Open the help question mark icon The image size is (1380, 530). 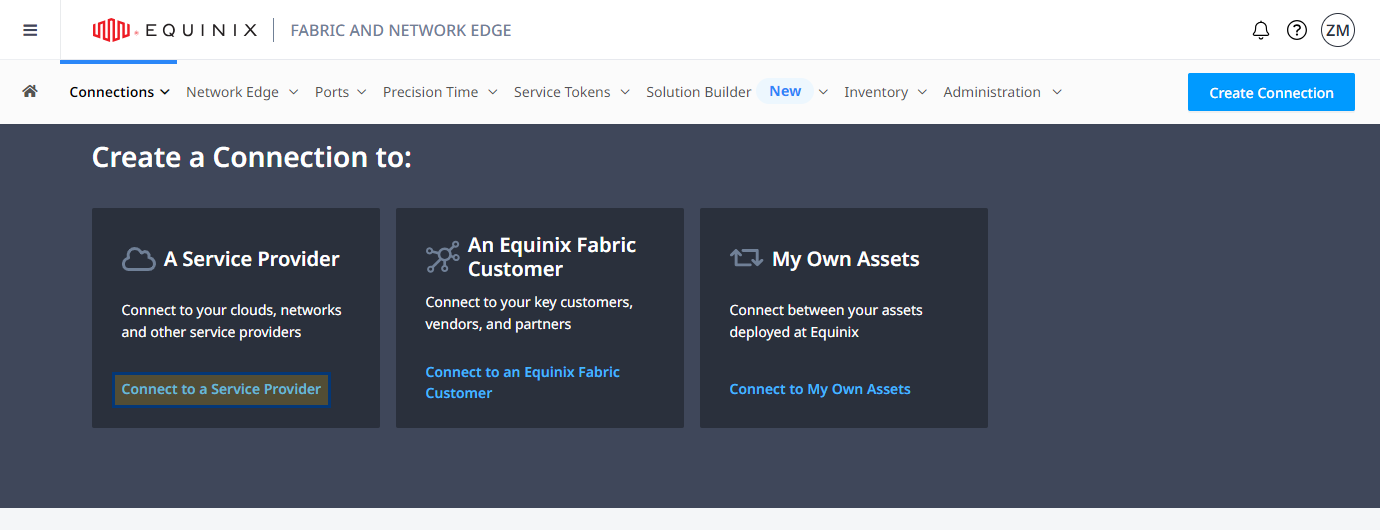[x=1297, y=30]
